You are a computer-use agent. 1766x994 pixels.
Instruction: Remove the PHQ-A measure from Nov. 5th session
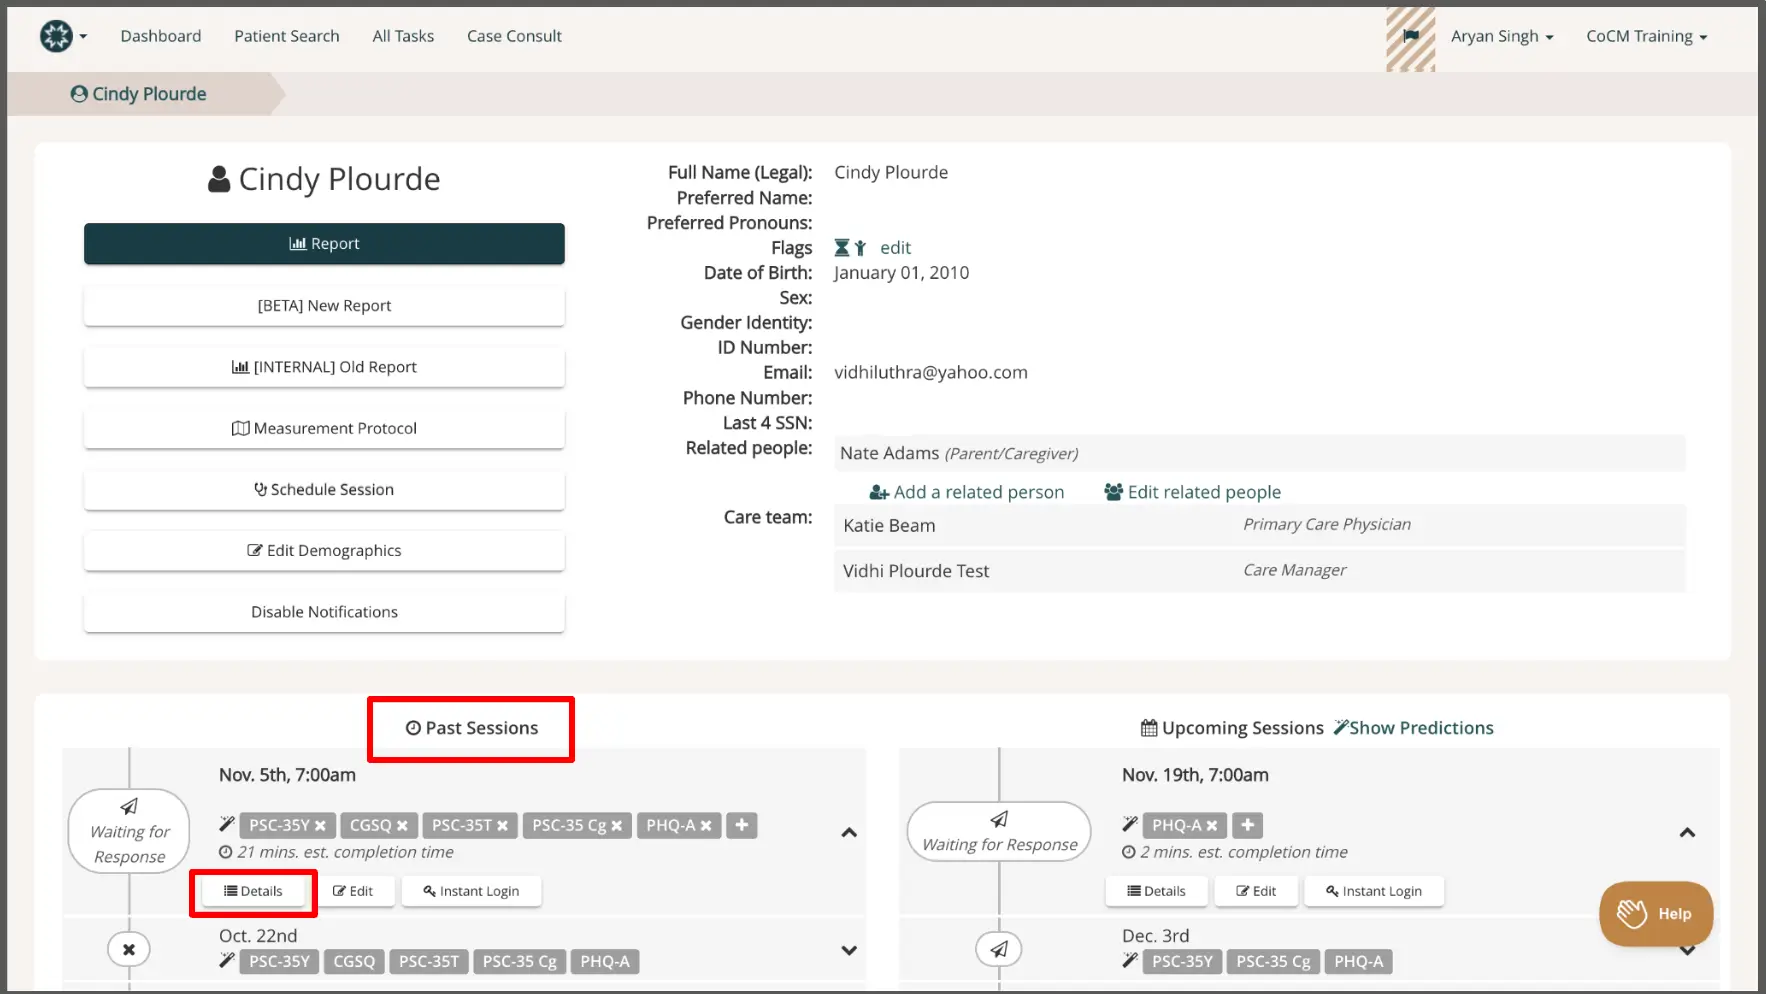(706, 825)
